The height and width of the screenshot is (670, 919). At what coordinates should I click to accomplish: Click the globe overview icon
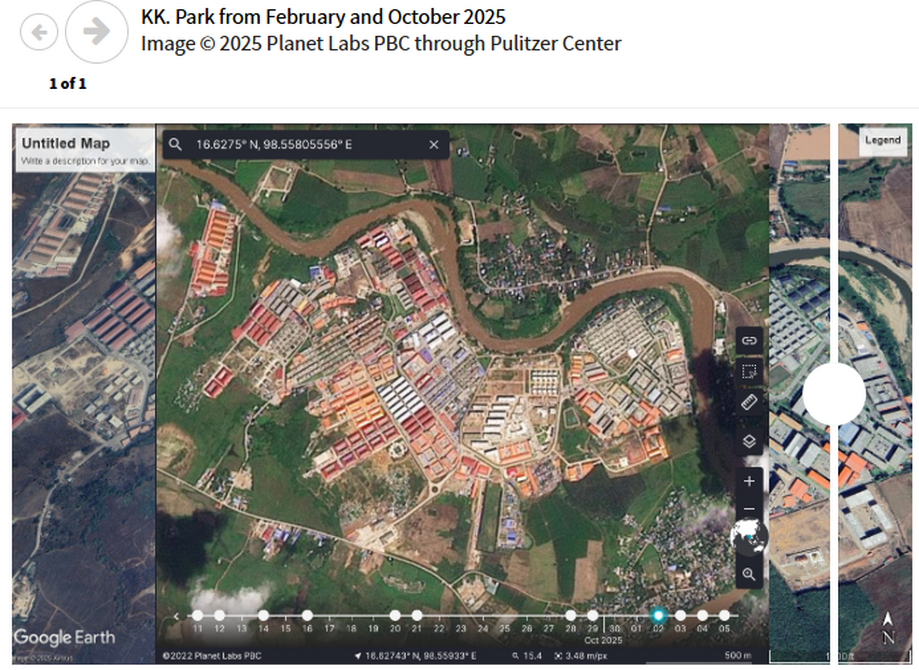pyautogui.click(x=749, y=536)
